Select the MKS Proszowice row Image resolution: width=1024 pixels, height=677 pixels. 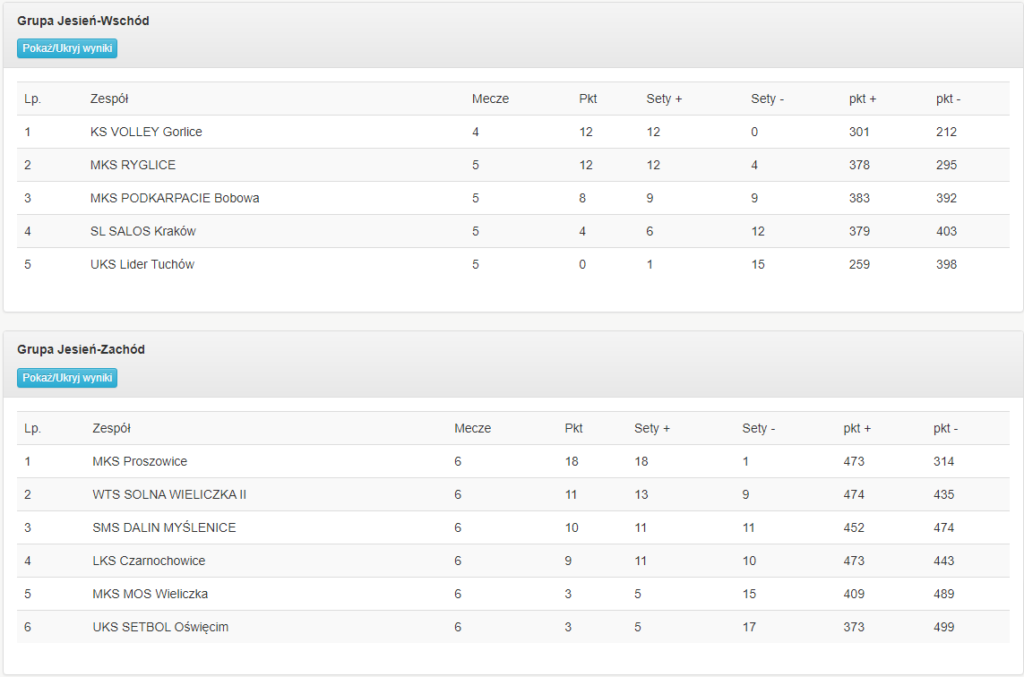(x=513, y=462)
